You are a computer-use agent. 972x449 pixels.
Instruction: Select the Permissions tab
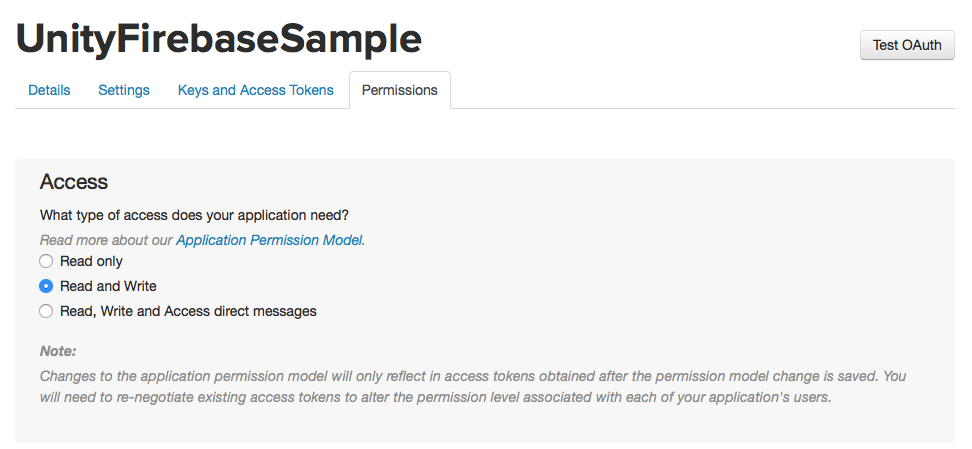pyautogui.click(x=399, y=90)
